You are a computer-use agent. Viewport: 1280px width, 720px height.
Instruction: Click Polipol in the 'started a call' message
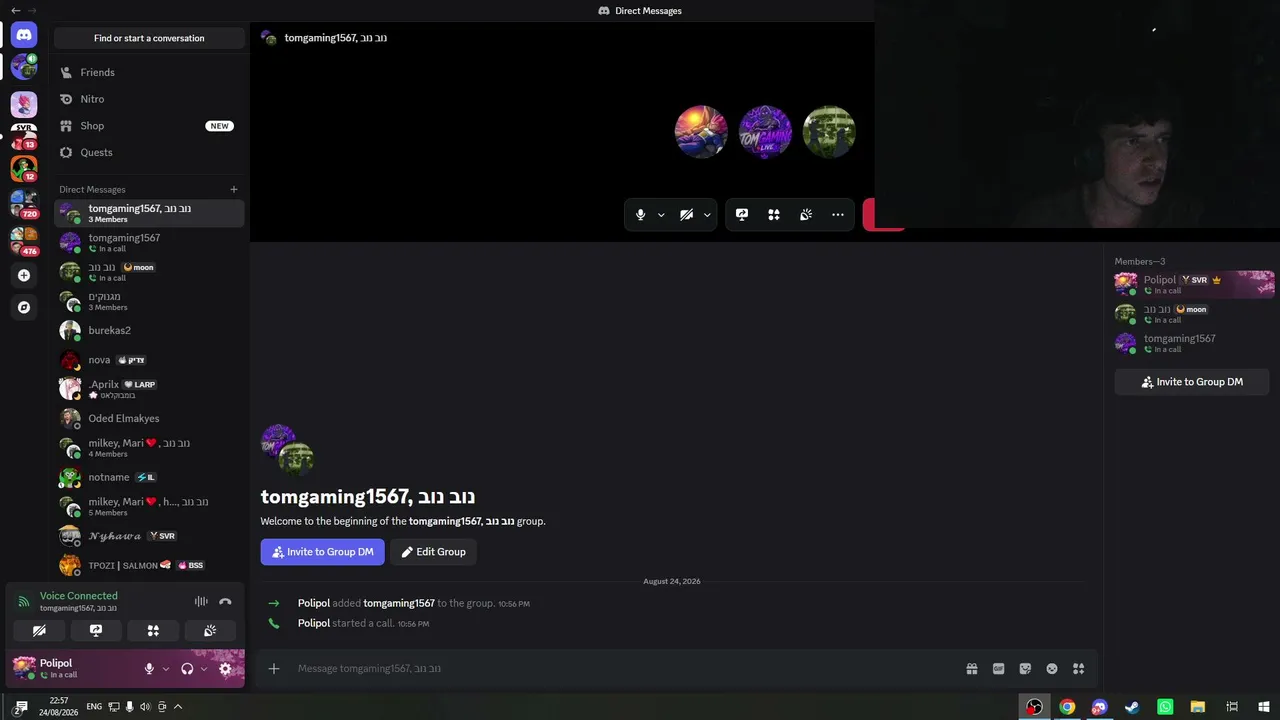pyautogui.click(x=314, y=623)
